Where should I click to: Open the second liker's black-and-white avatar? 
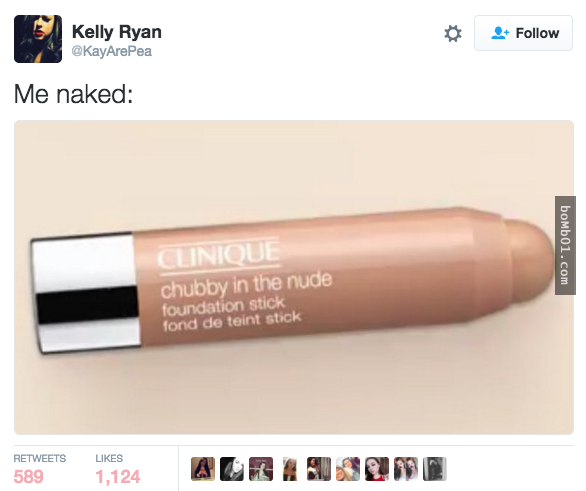(232, 469)
